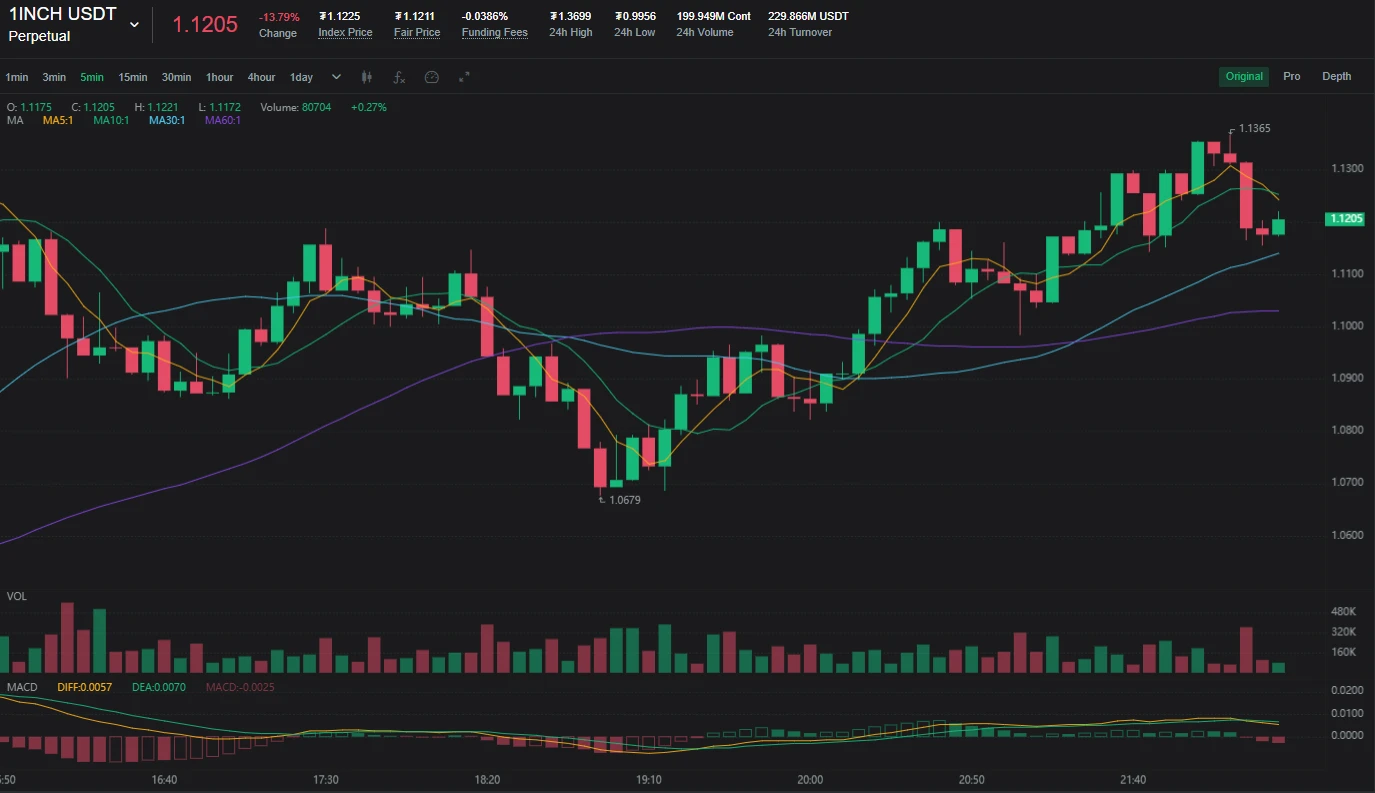Viewport: 1375px width, 793px height.
Task: Select the 5min interval
Action: 92,77
